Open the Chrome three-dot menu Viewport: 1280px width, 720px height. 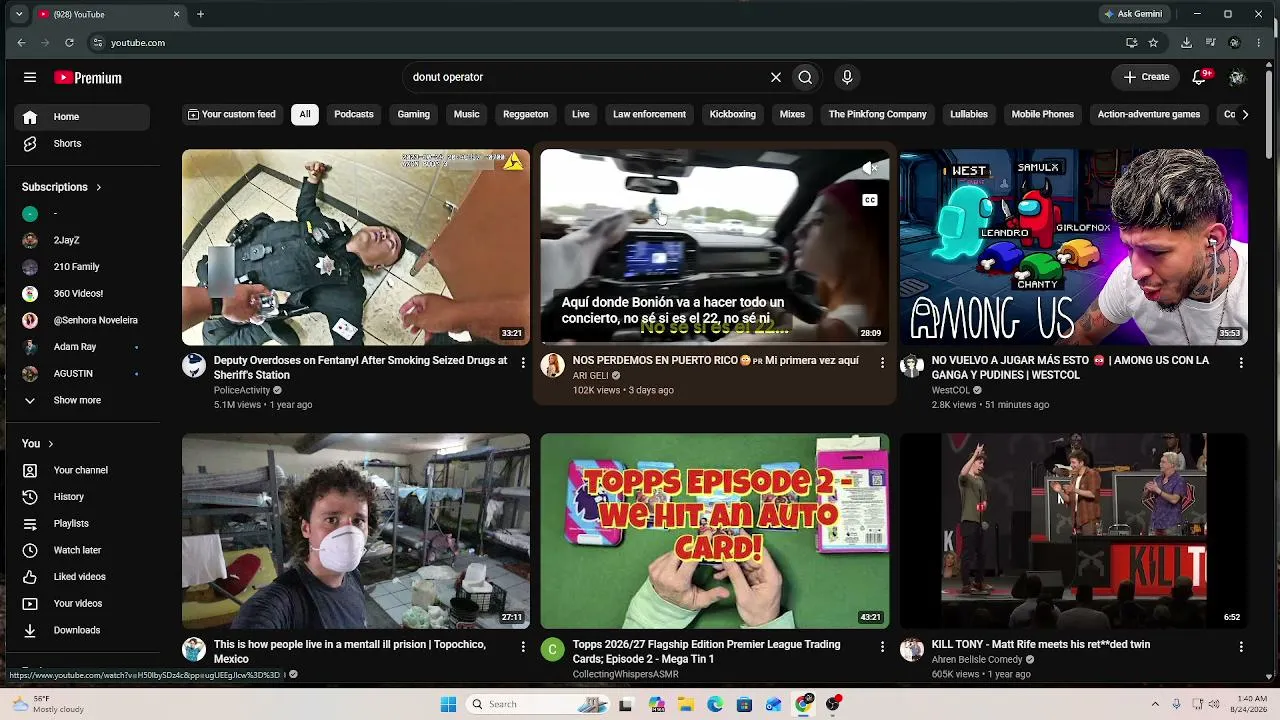click(1259, 43)
